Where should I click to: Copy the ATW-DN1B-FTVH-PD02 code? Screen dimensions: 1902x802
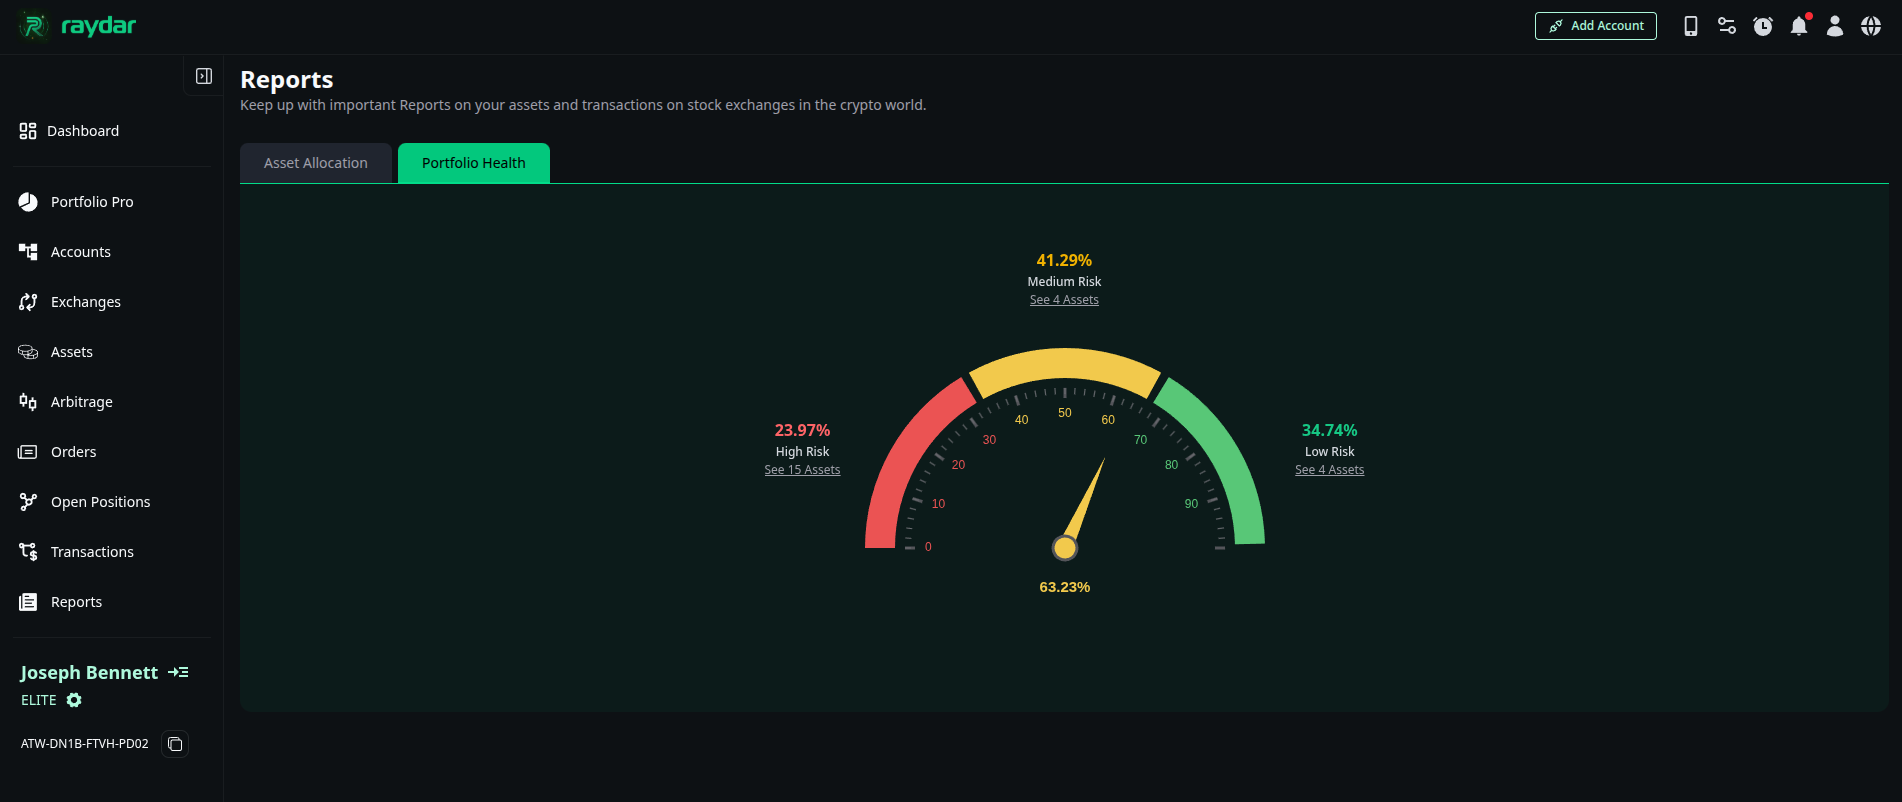point(175,744)
